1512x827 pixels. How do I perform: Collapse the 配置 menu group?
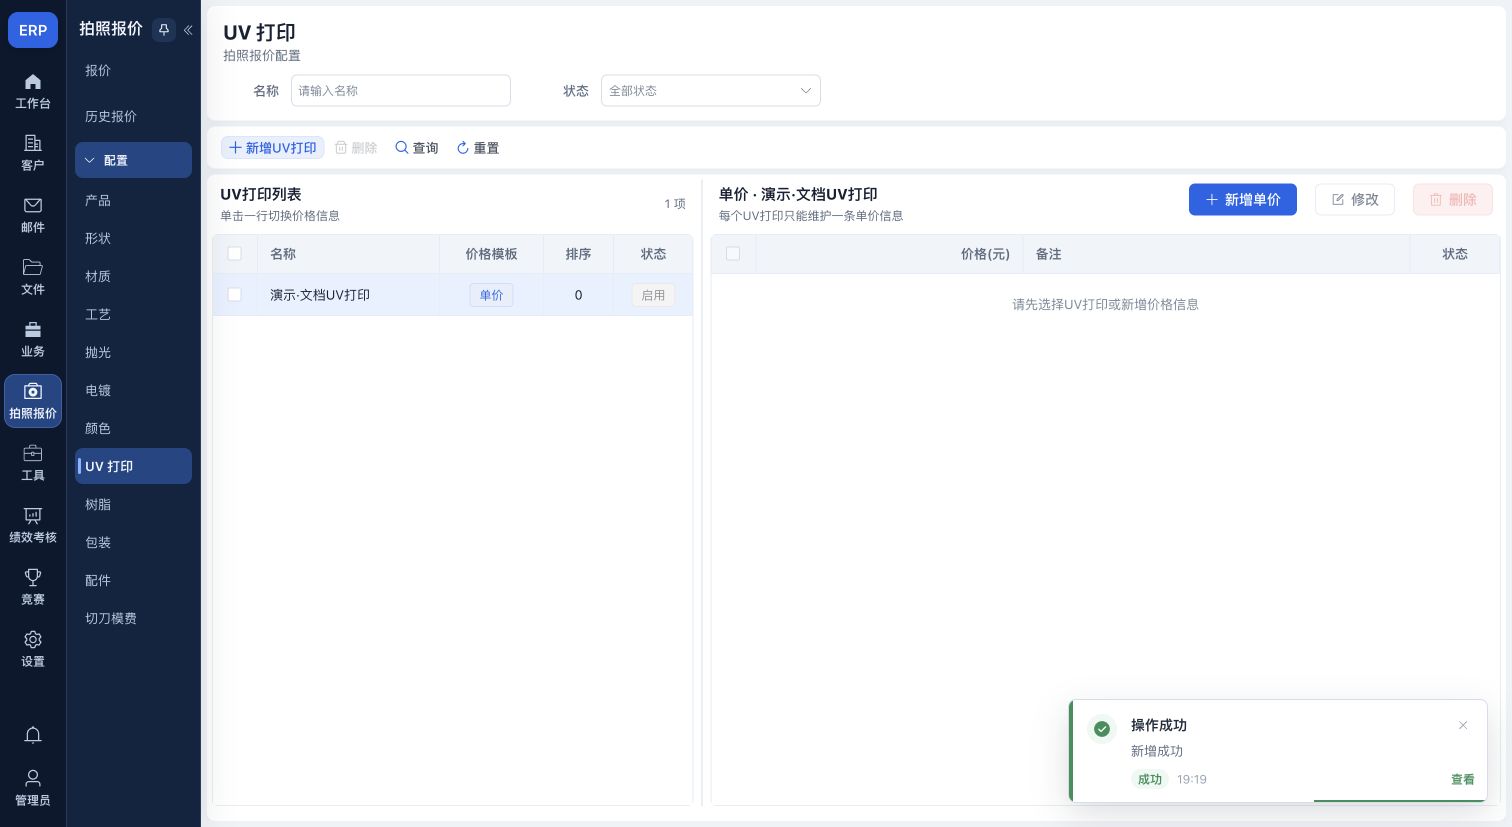[x=133, y=160]
